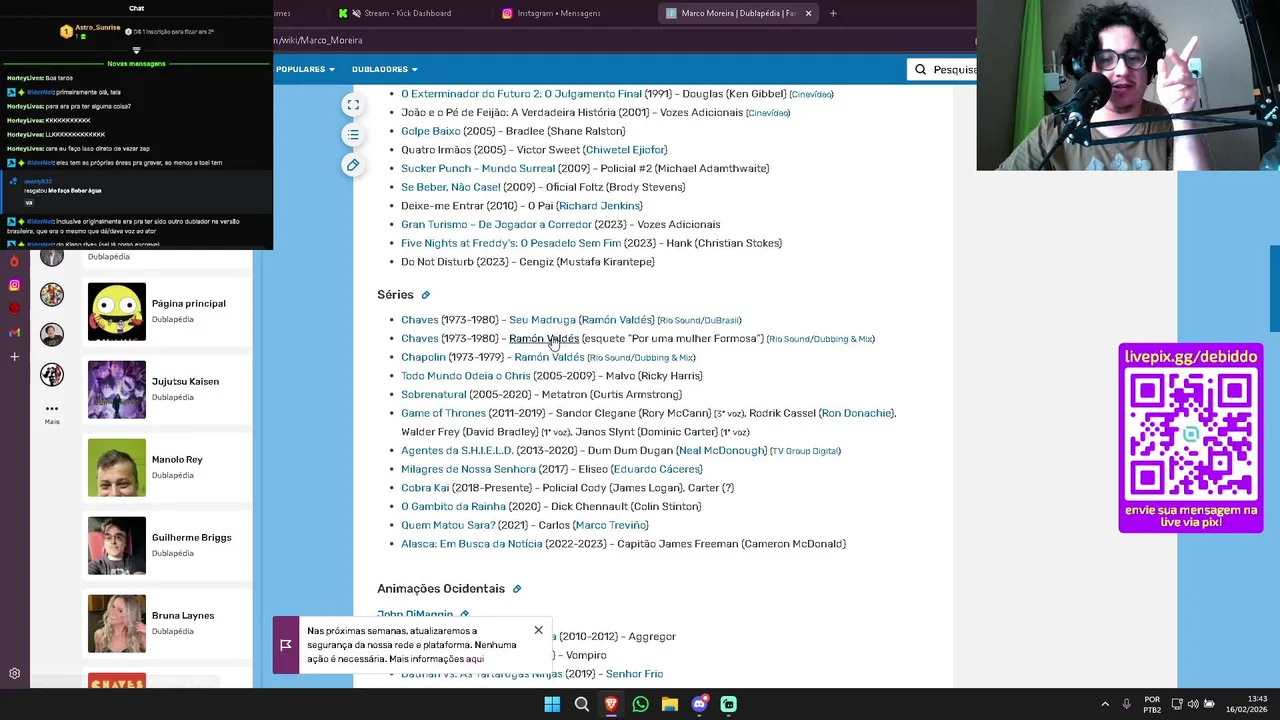Viewport: 1280px width, 720px height.
Task: Open the Five Nights at Freddy's link
Action: [511, 243]
